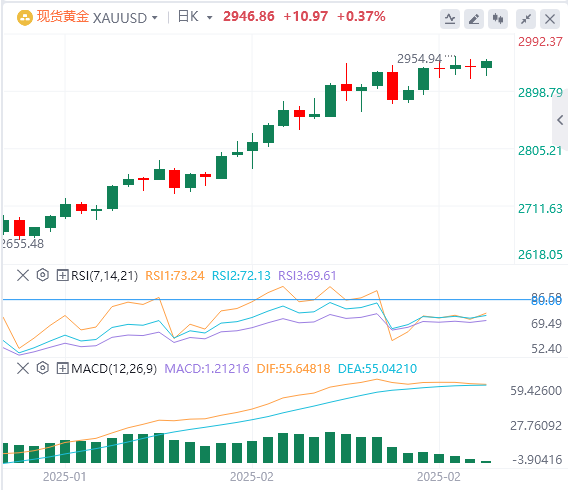Open the XAUUSD symbol dropdown
Image resolution: width=568 pixels, height=490 pixels.
[155, 17]
